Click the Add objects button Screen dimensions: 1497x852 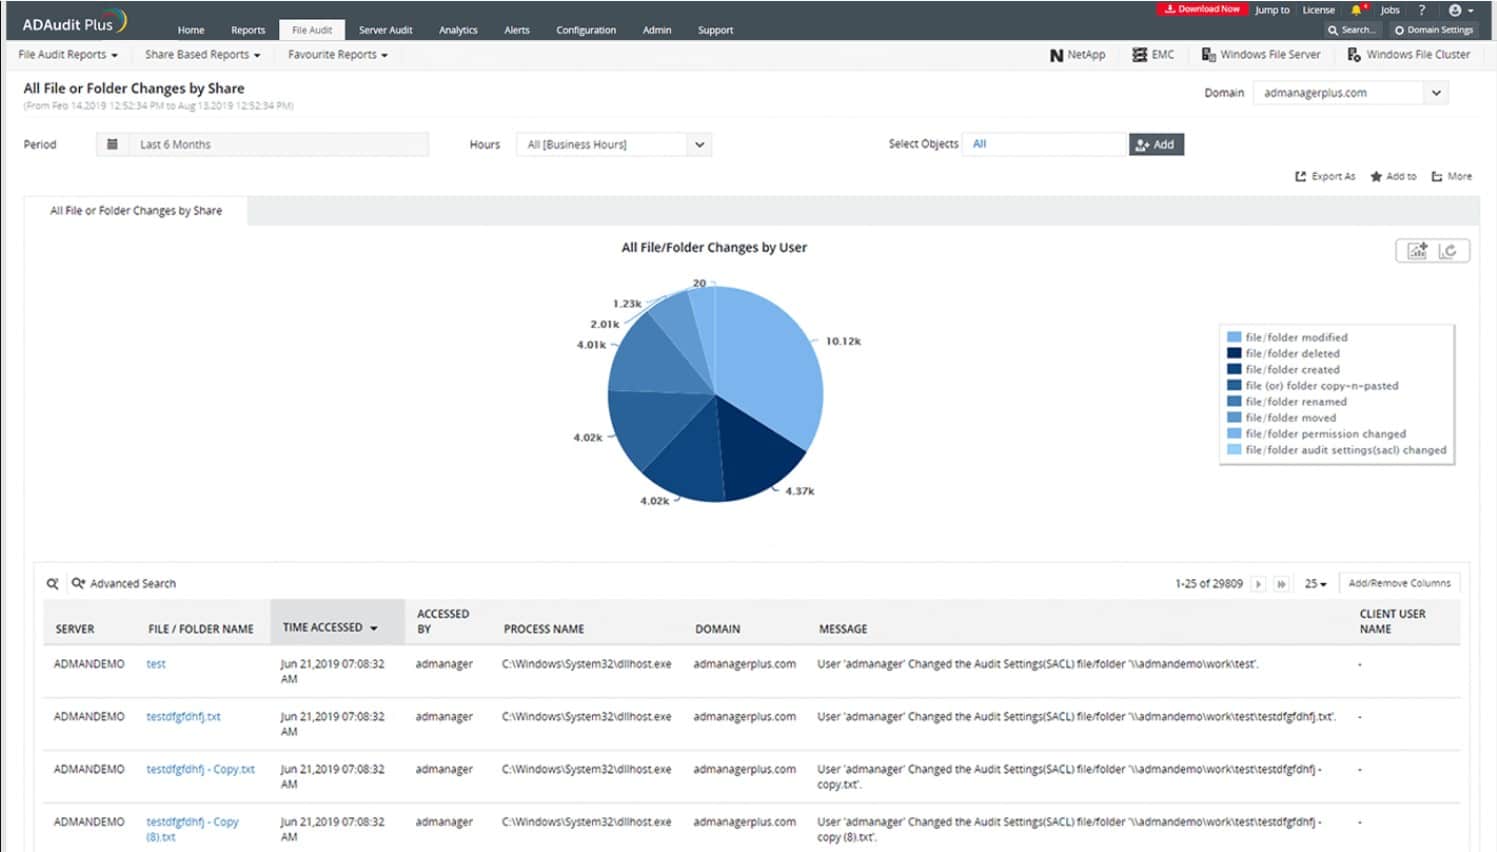click(1156, 145)
